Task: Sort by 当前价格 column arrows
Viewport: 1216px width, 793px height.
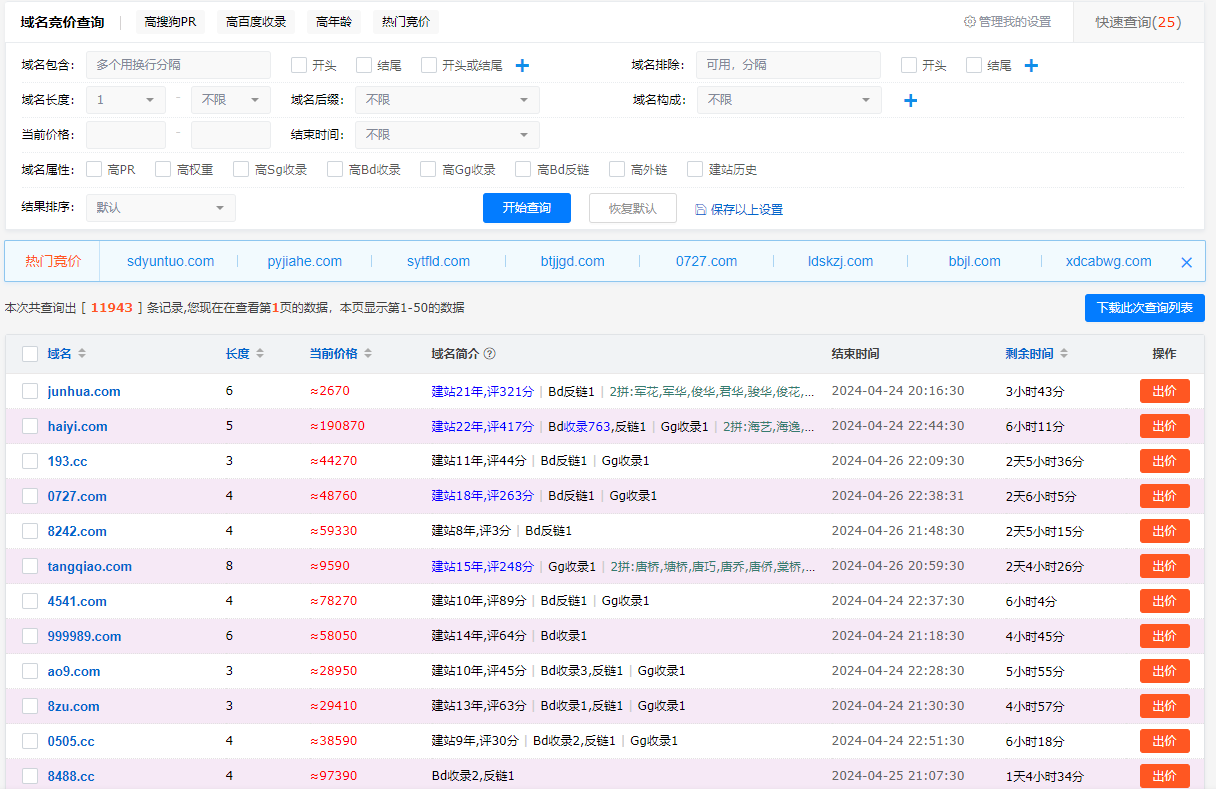Action: (367, 354)
